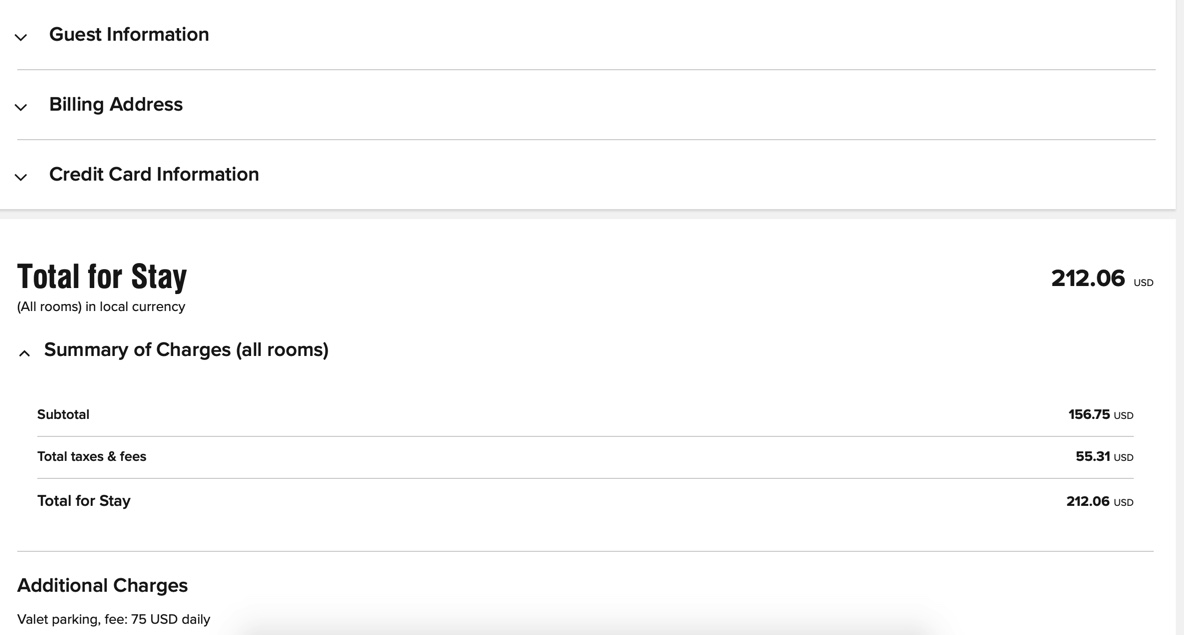Screen dimensions: 1184x635
Task: Select Total for Stay row in summary
Action: pos(84,501)
